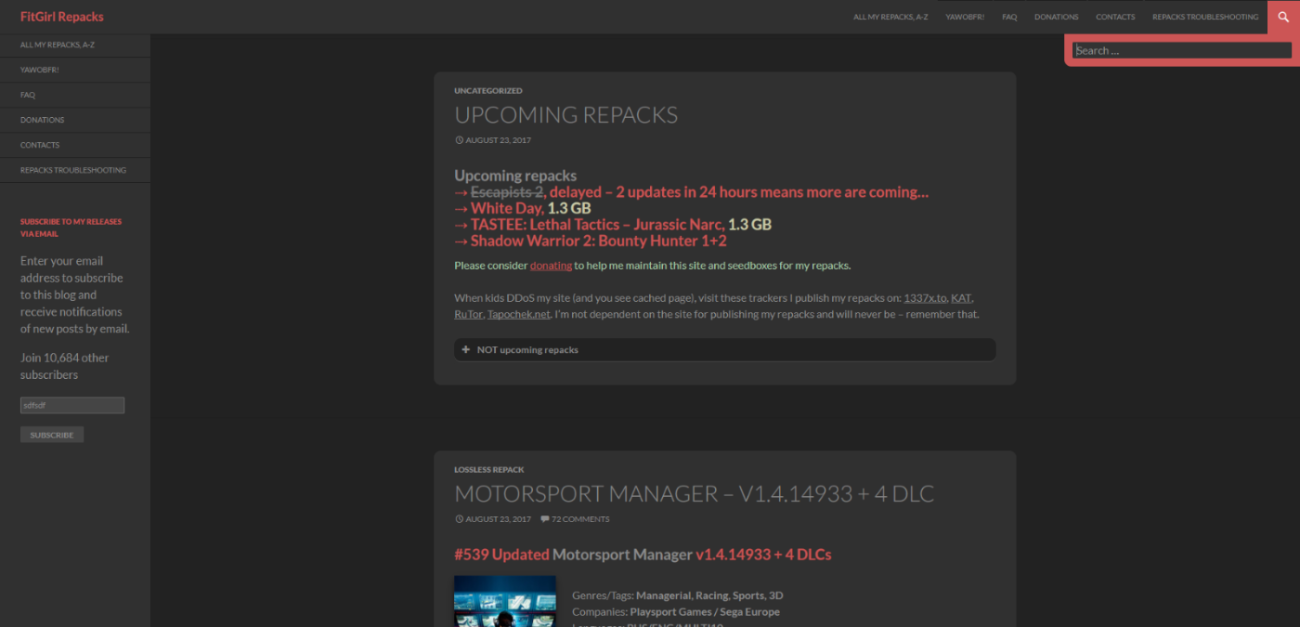Open the Lossless Repack category link
This screenshot has width=1300, height=627.
click(489, 470)
